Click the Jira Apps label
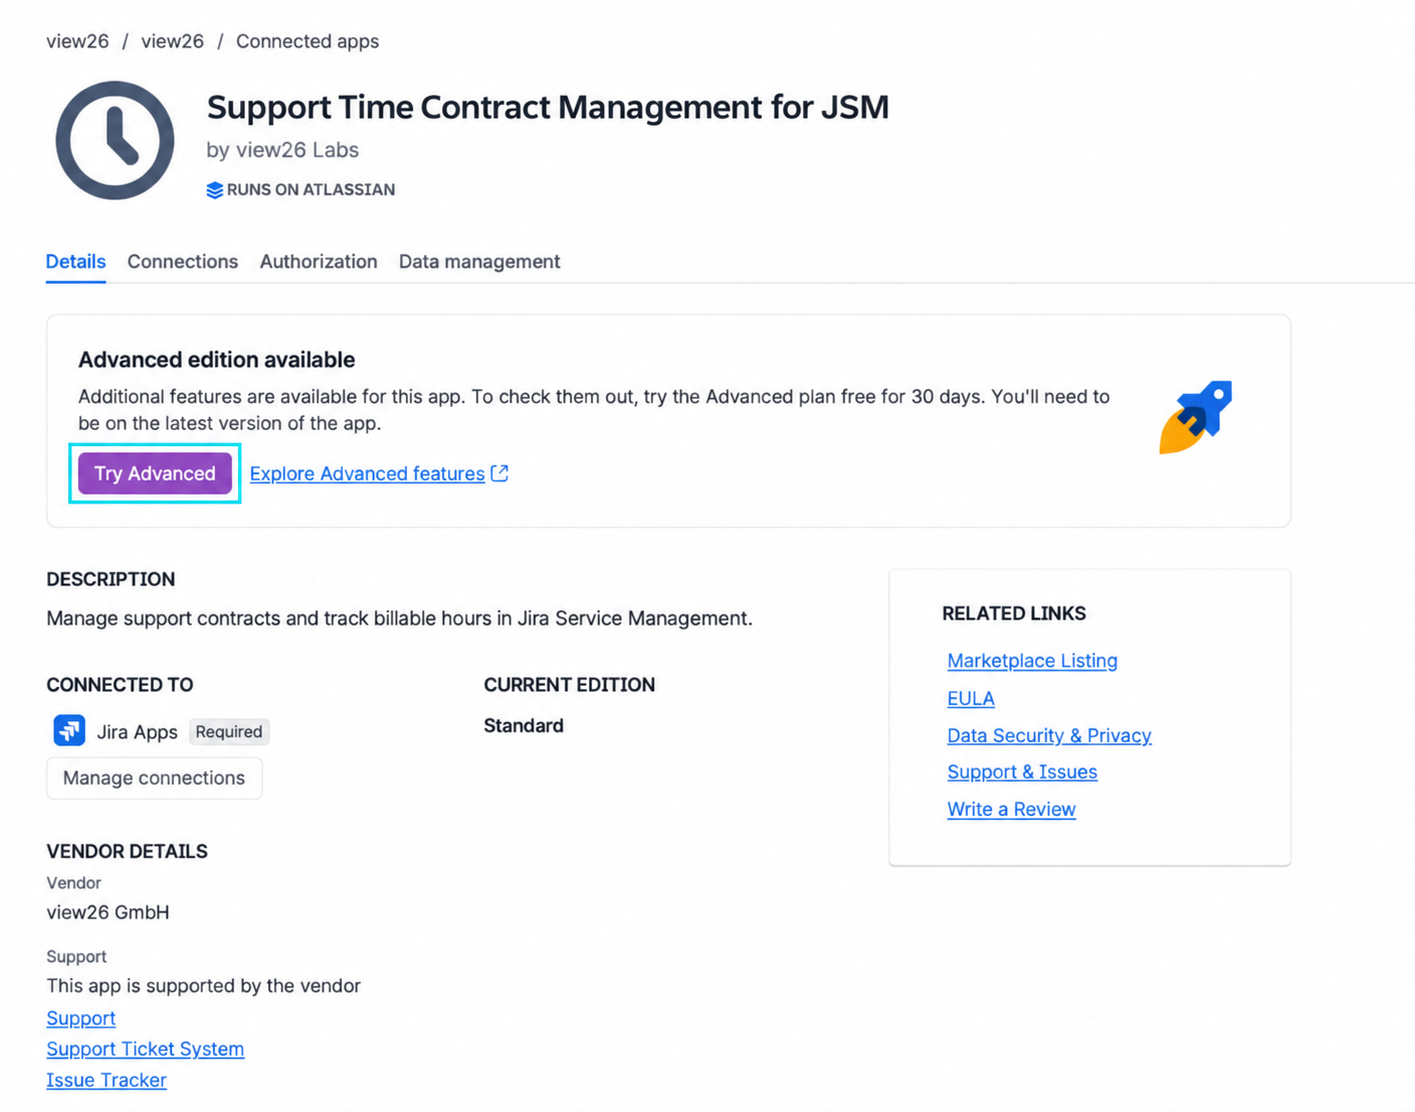 point(137,732)
